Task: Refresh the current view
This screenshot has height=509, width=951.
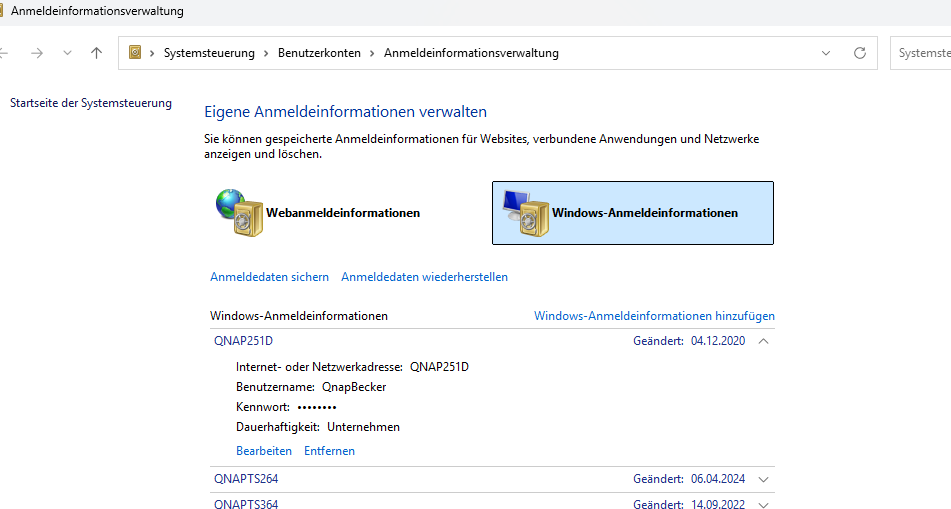Action: tap(860, 53)
